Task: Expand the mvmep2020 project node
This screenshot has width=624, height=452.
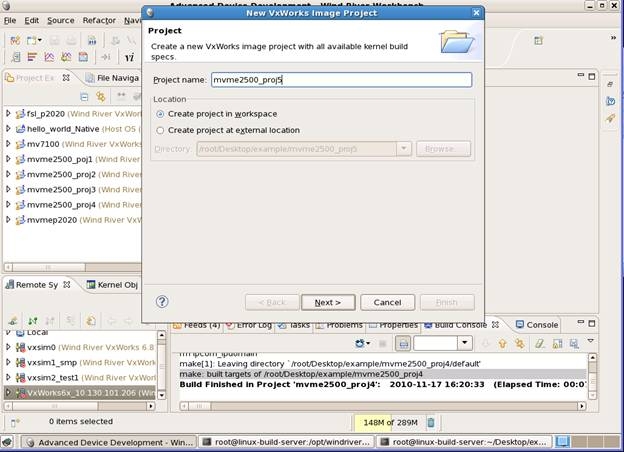Action: click(x=8, y=219)
